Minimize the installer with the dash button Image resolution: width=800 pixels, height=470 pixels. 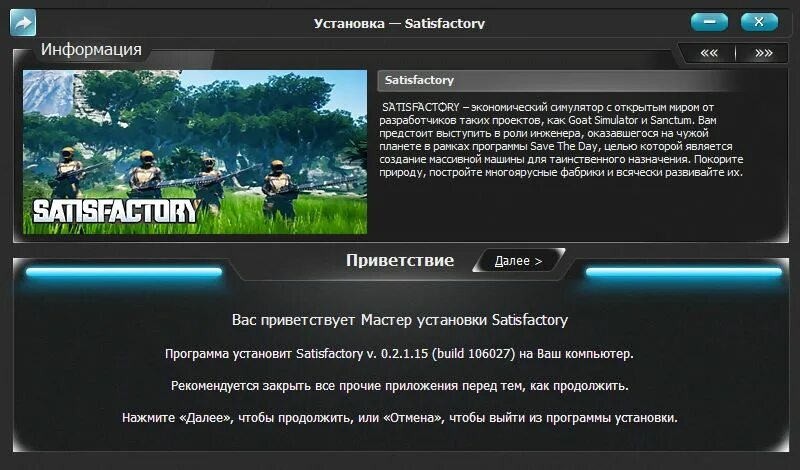pos(709,22)
